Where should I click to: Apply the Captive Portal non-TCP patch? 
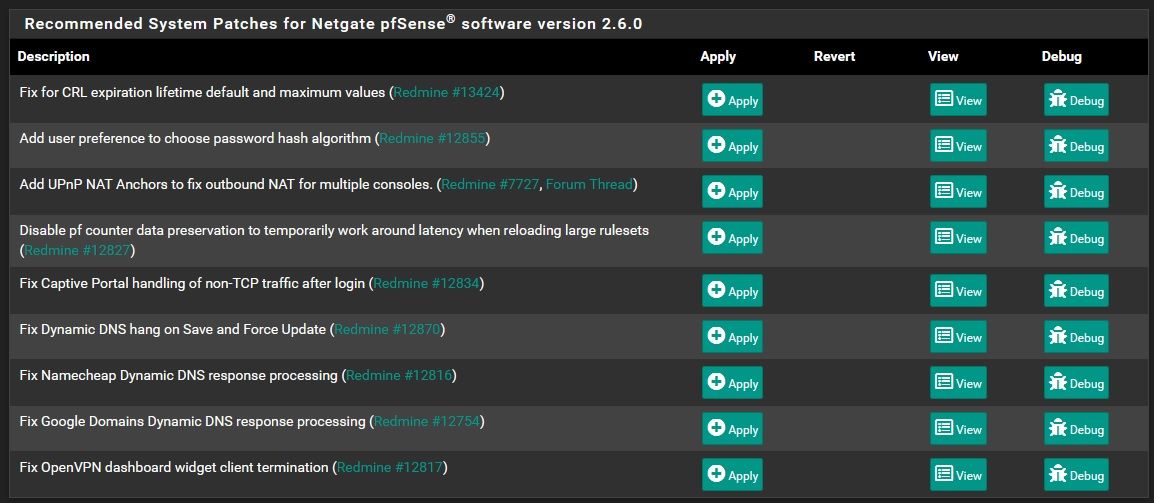[x=732, y=291]
